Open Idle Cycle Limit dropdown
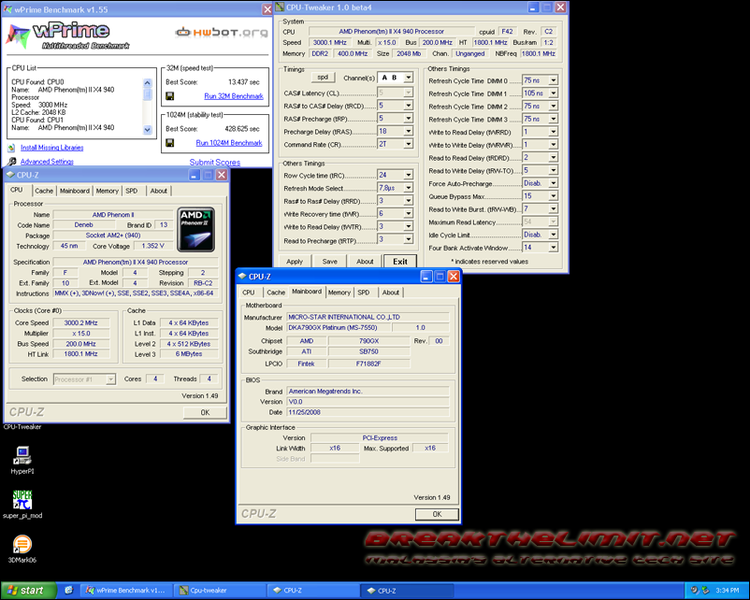The width and height of the screenshot is (750, 600). [553, 235]
